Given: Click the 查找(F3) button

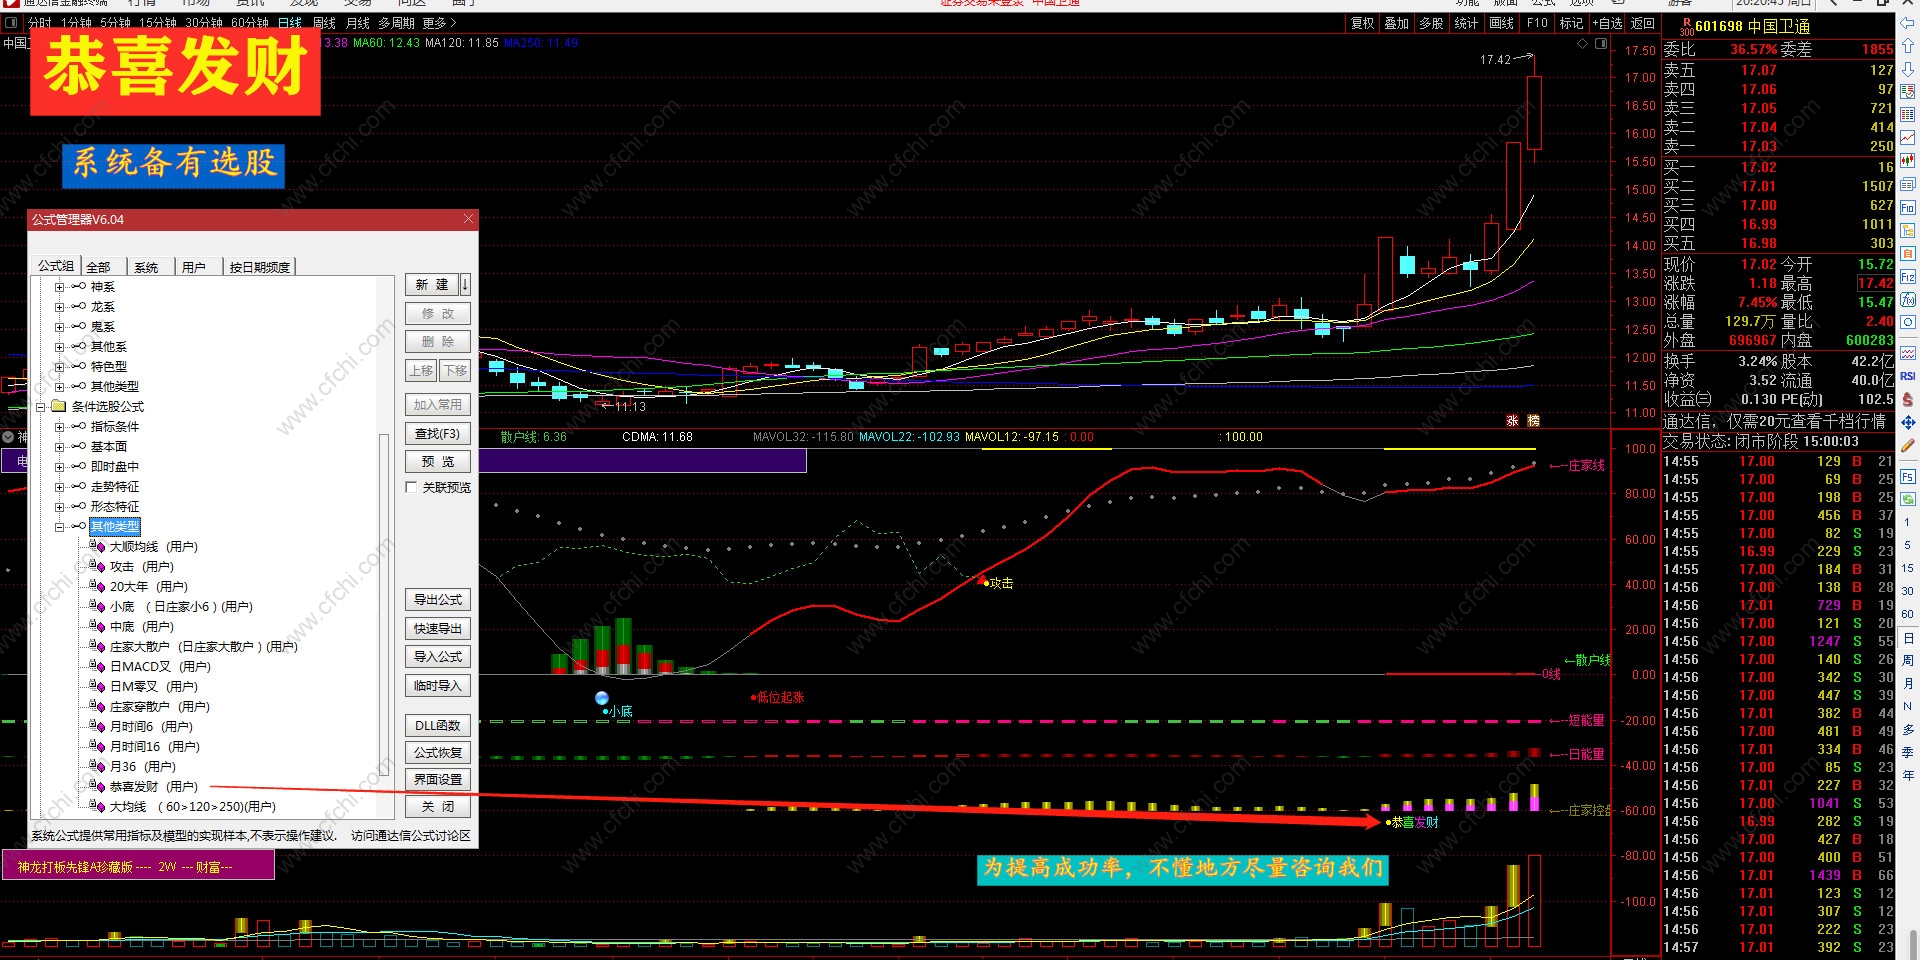Looking at the screenshot, I should click(x=437, y=434).
